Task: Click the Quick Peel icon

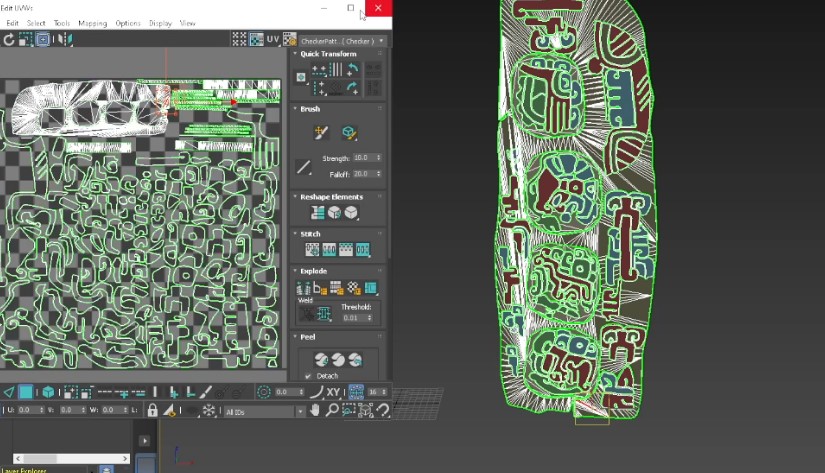Action: click(x=321, y=360)
